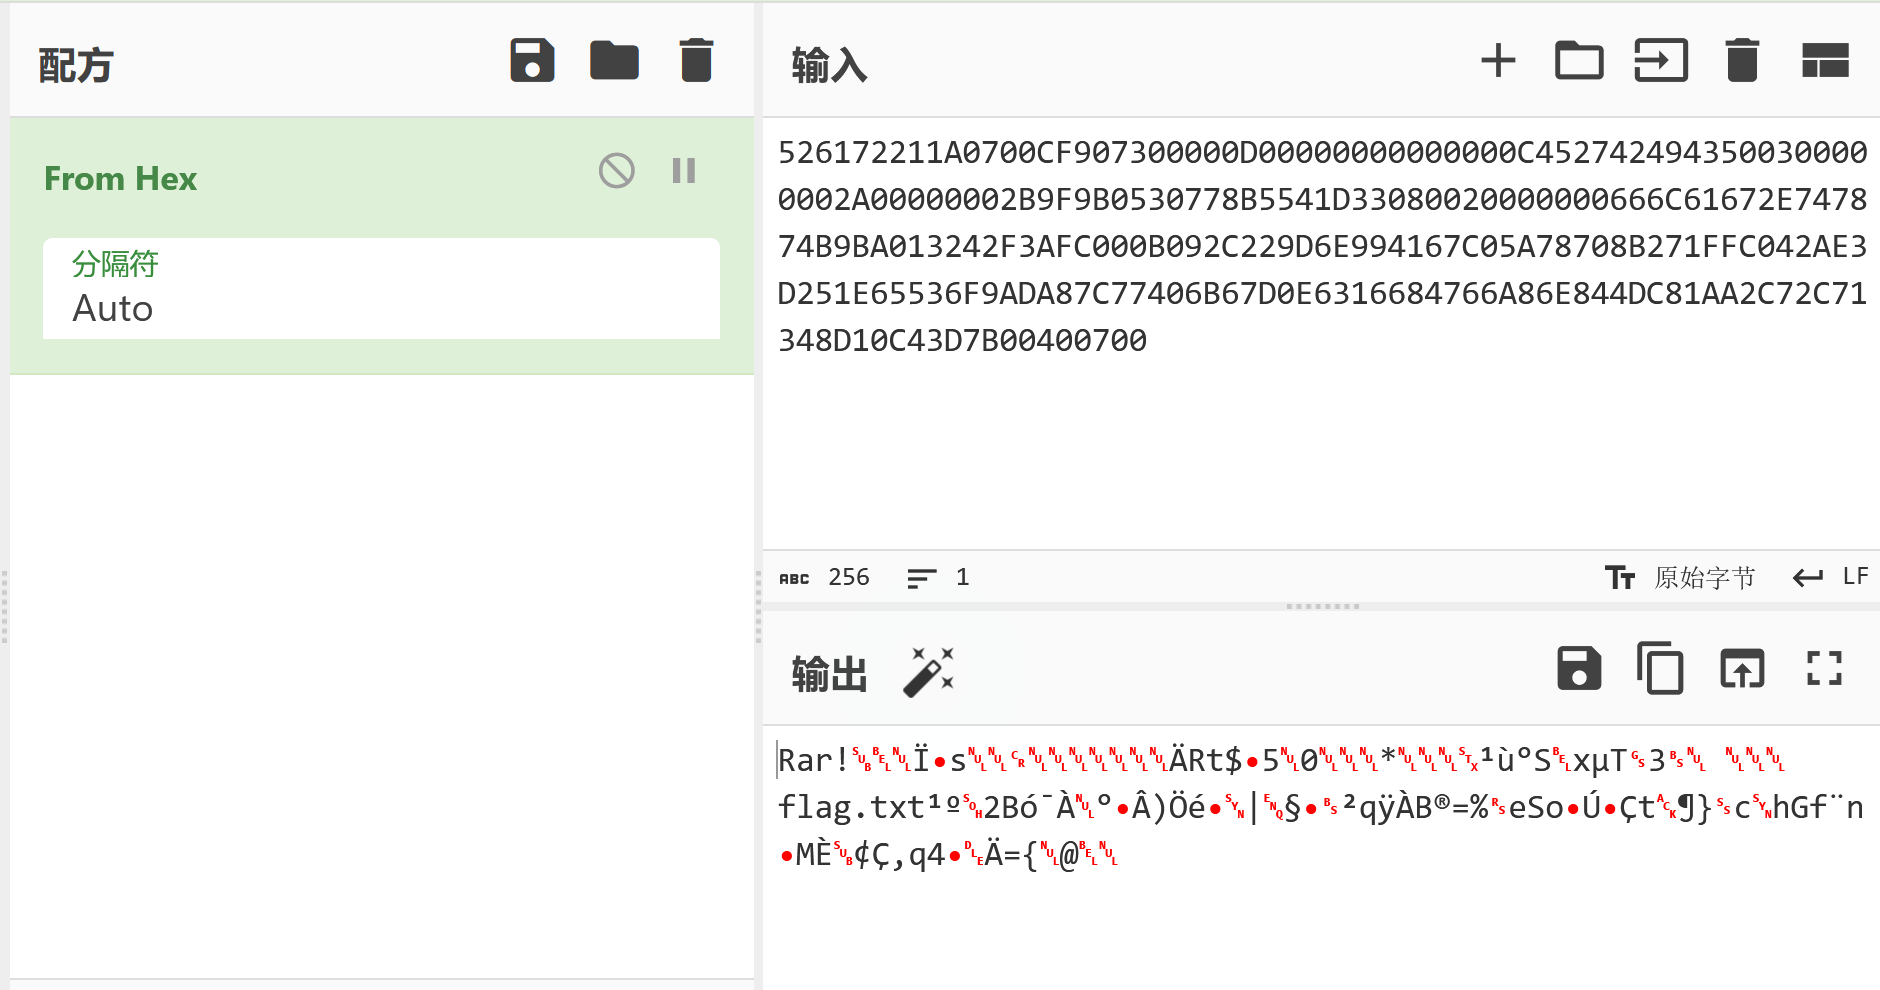The height and width of the screenshot is (990, 1880).
Task: Clear the recipe with trash icon
Action: [x=696, y=61]
